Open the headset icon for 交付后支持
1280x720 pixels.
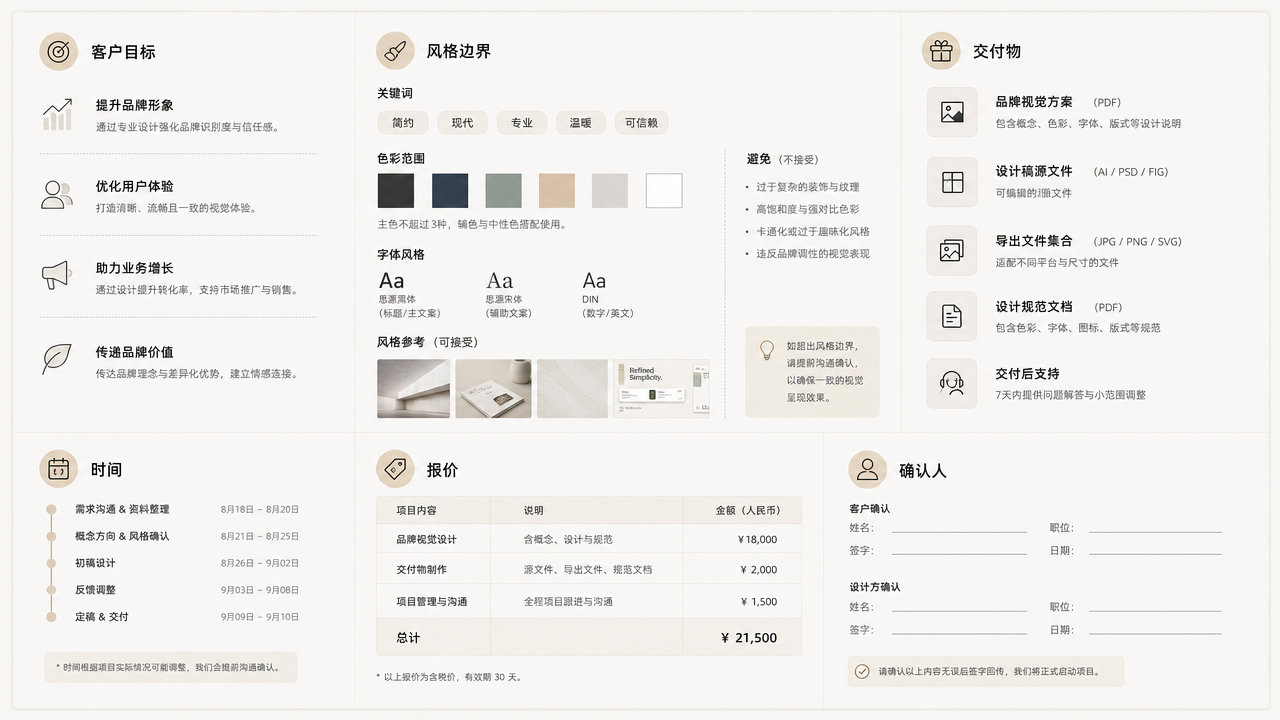pos(952,383)
